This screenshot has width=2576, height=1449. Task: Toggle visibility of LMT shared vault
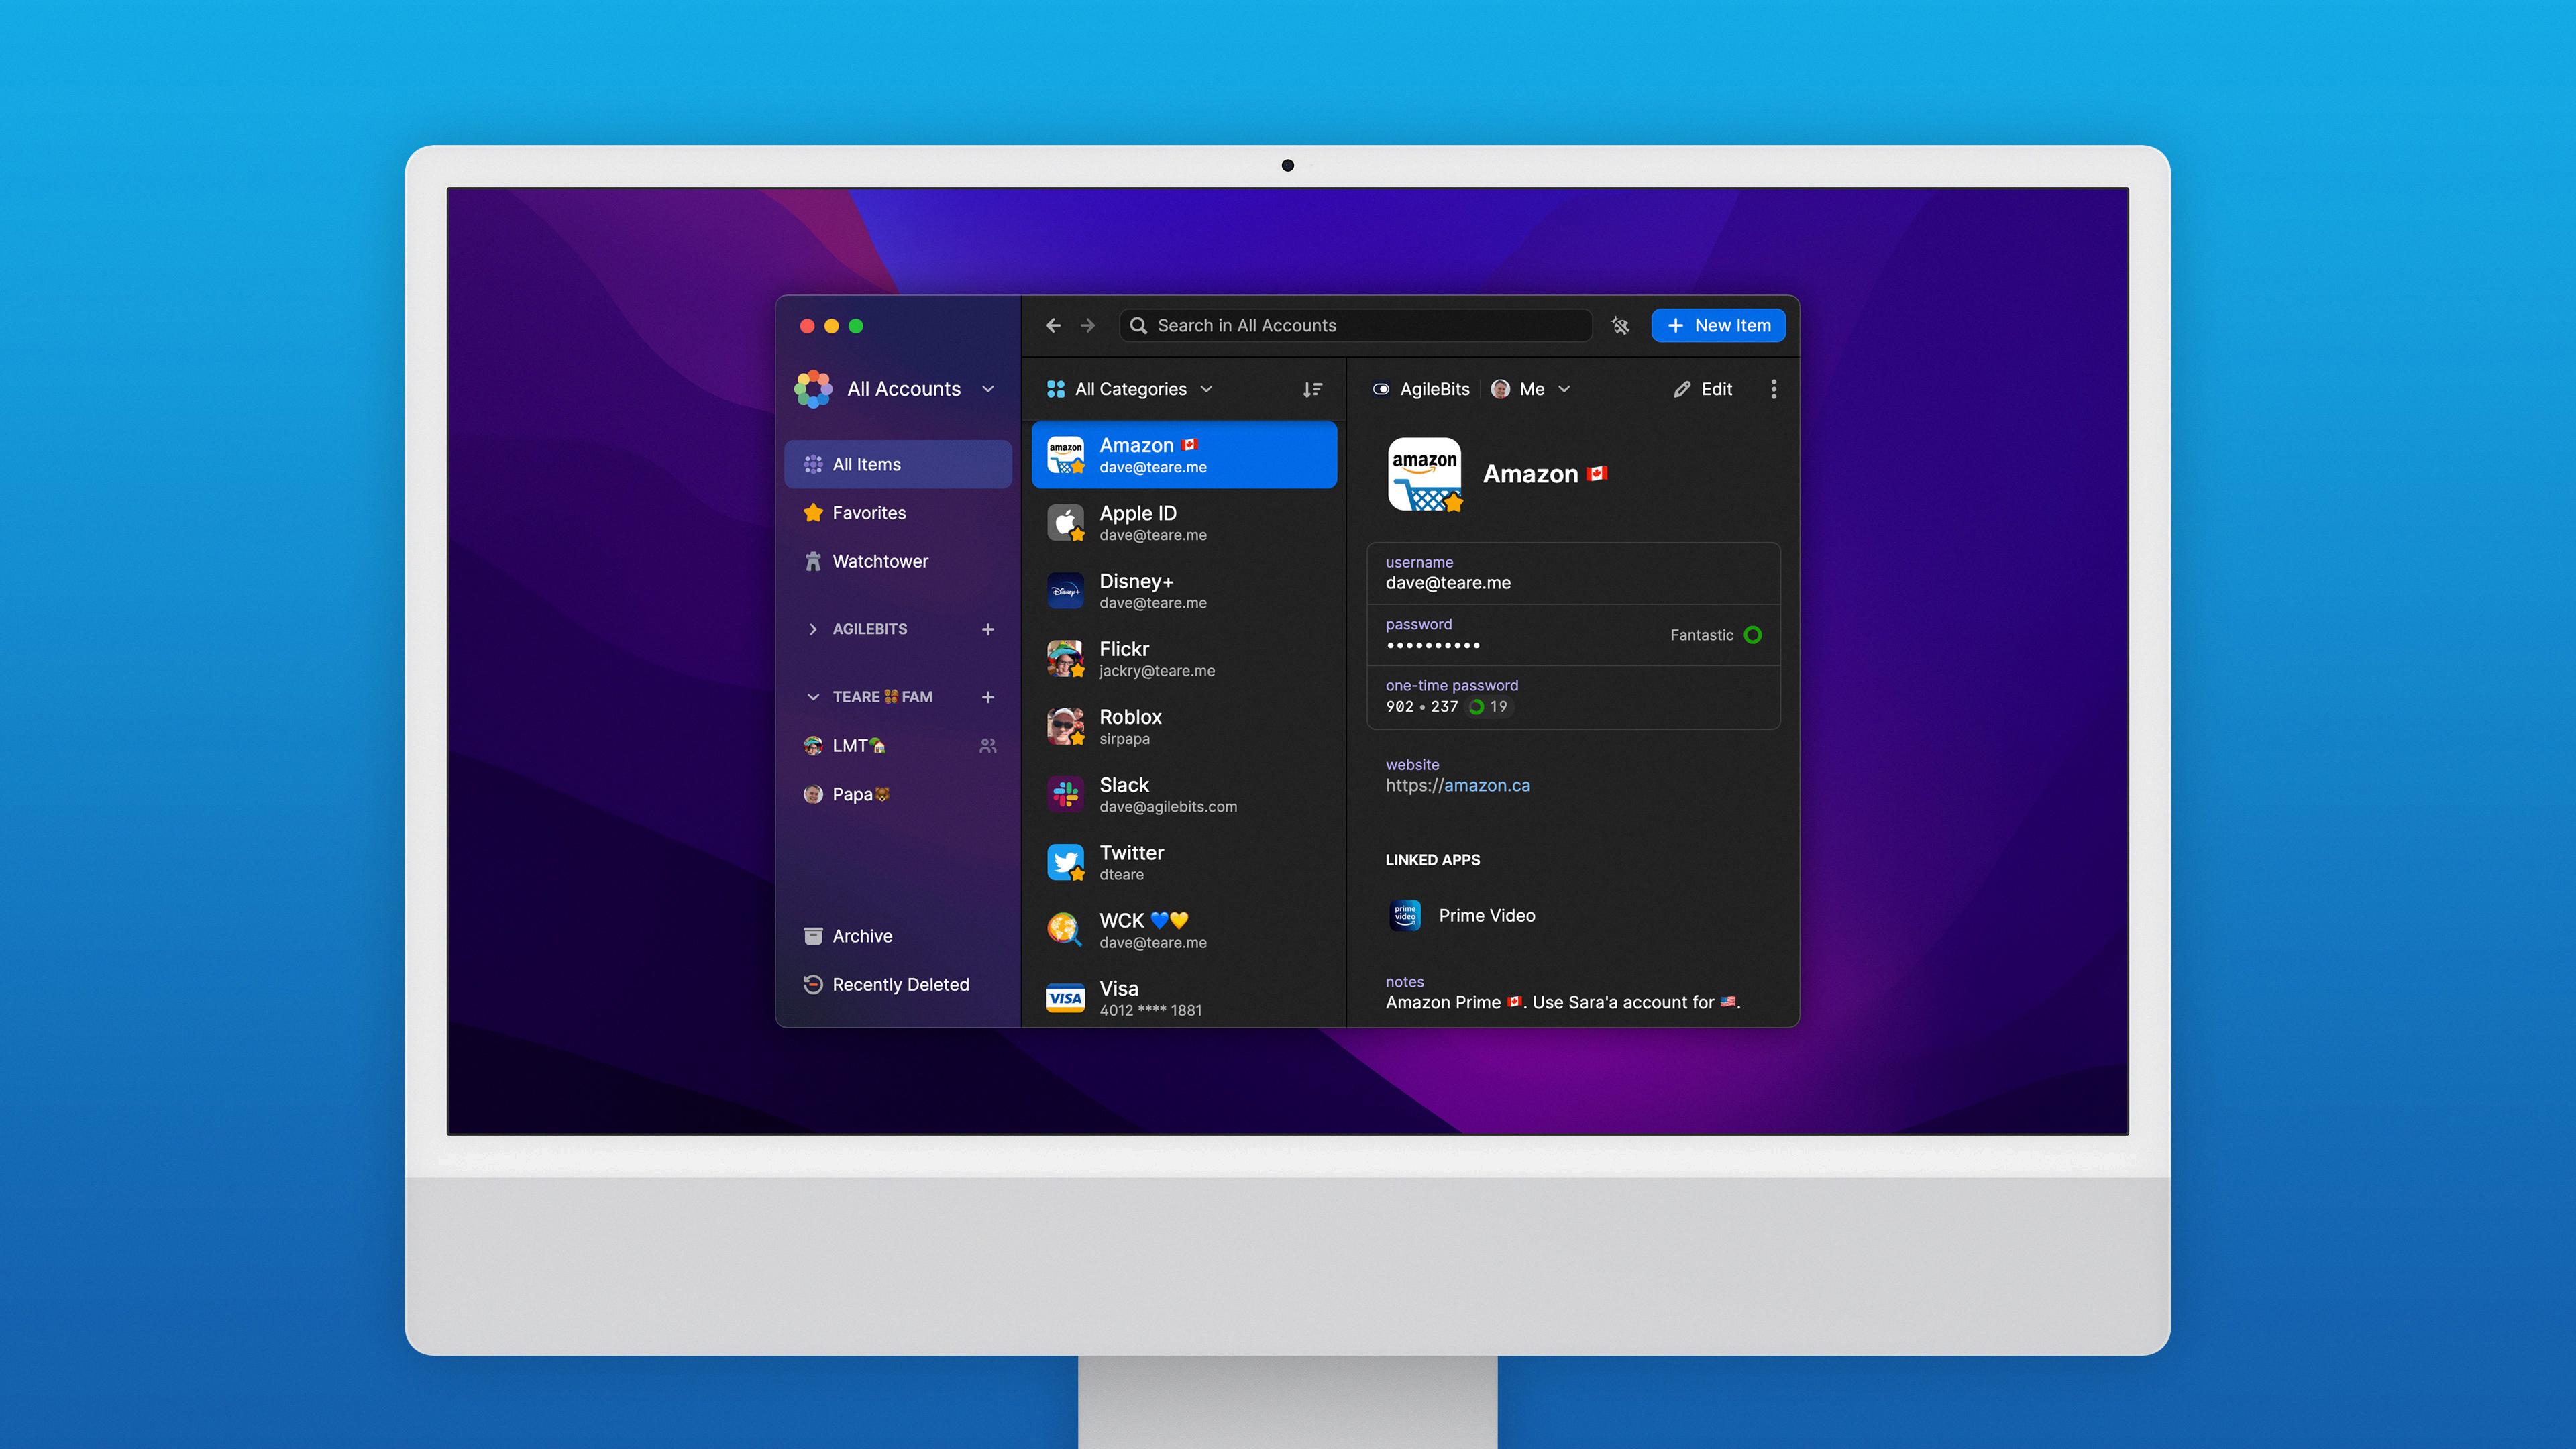[x=989, y=745]
